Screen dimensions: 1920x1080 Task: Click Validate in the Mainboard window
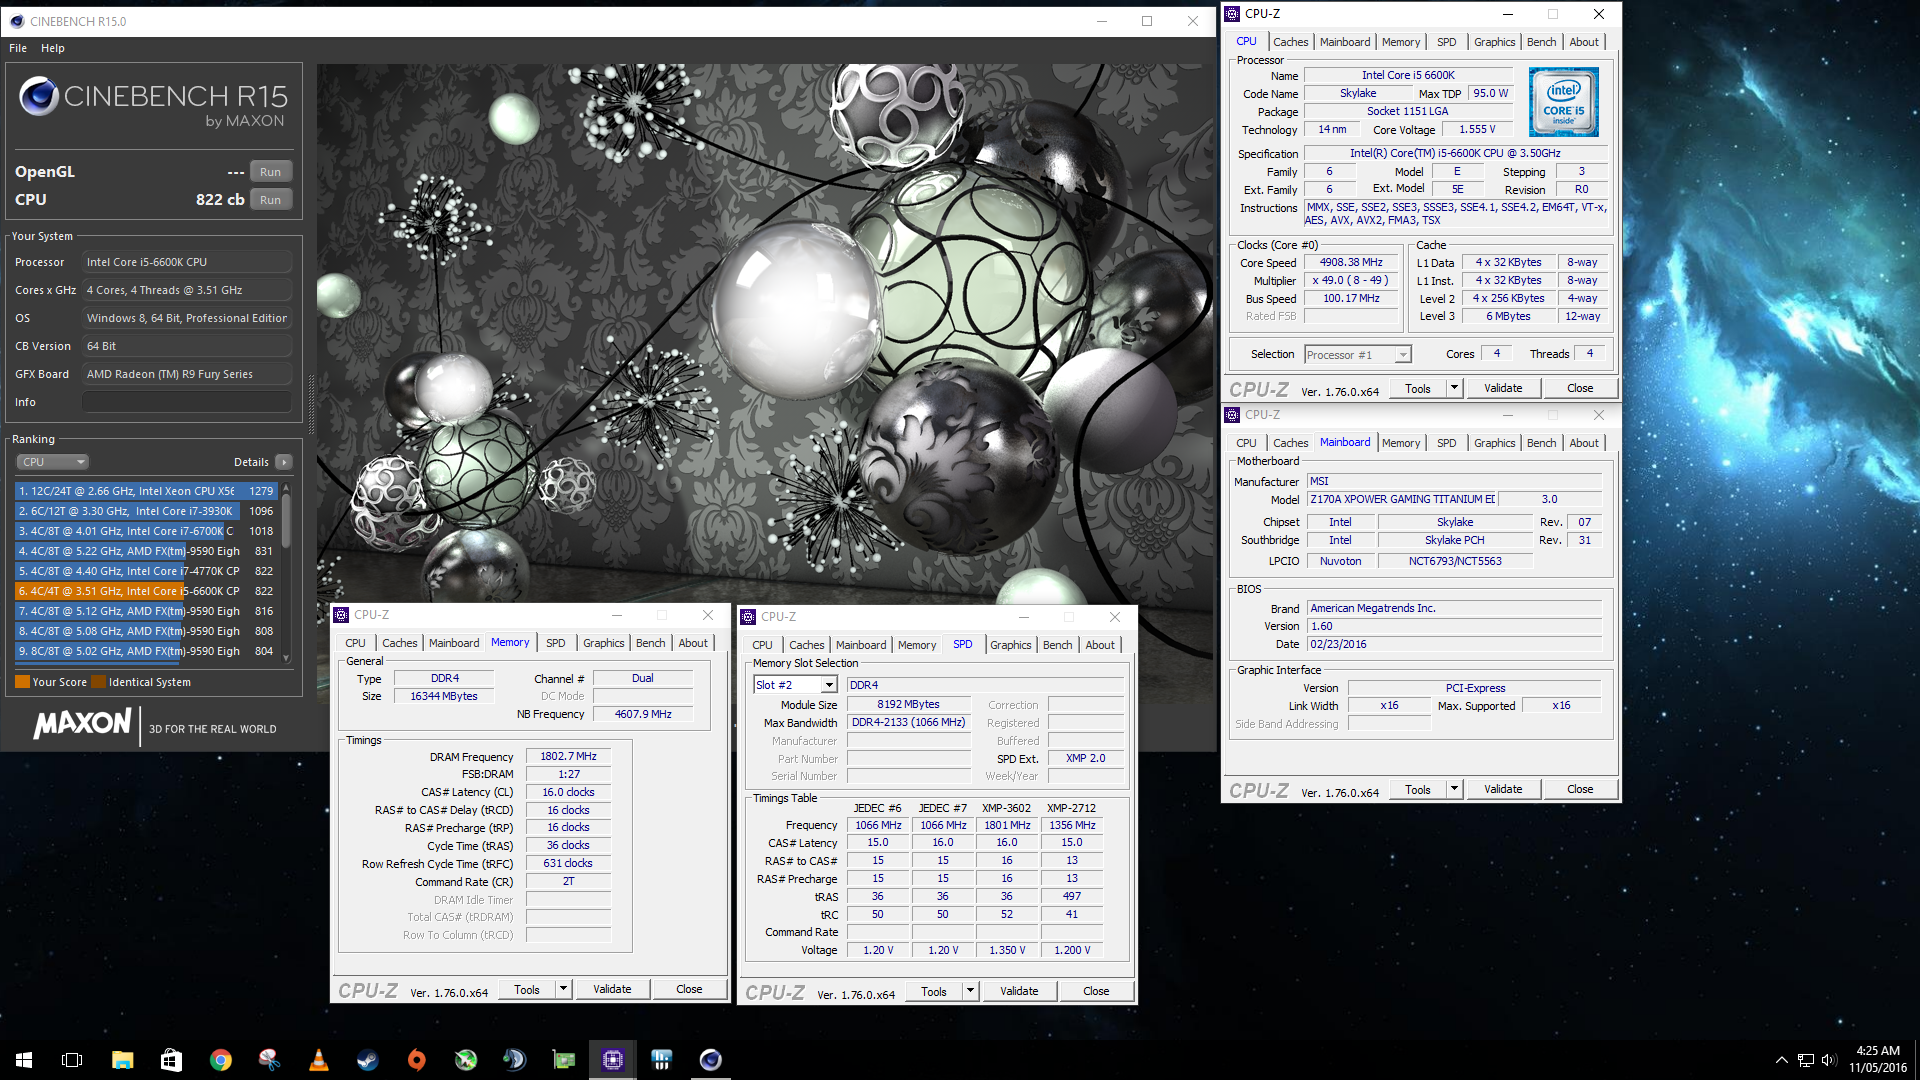coord(1502,789)
